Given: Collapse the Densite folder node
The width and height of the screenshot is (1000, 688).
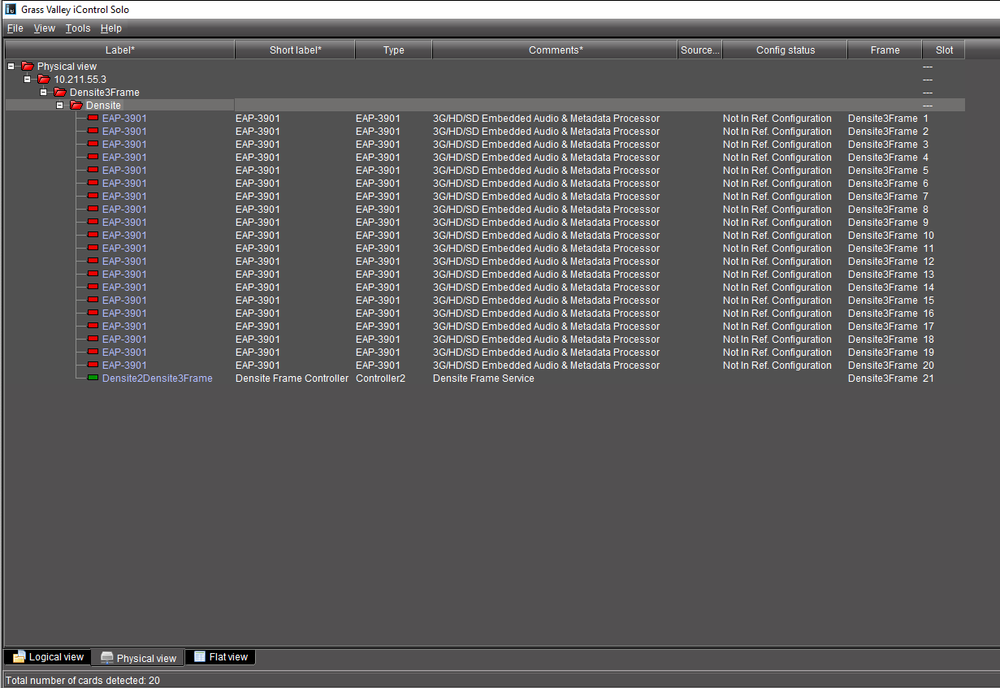Looking at the screenshot, I should point(60,105).
